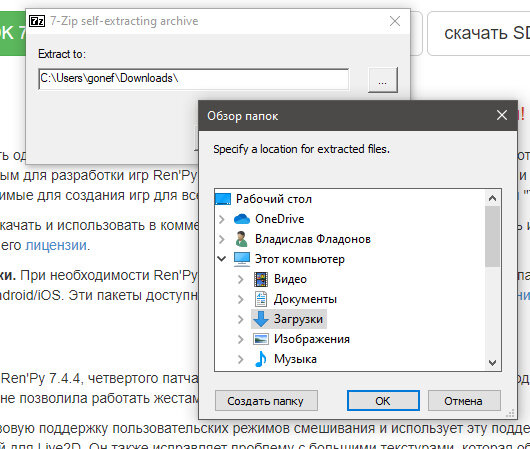The width and height of the screenshot is (530, 449).
Task: Select the Загрузки download arrow icon
Action: coord(261,319)
